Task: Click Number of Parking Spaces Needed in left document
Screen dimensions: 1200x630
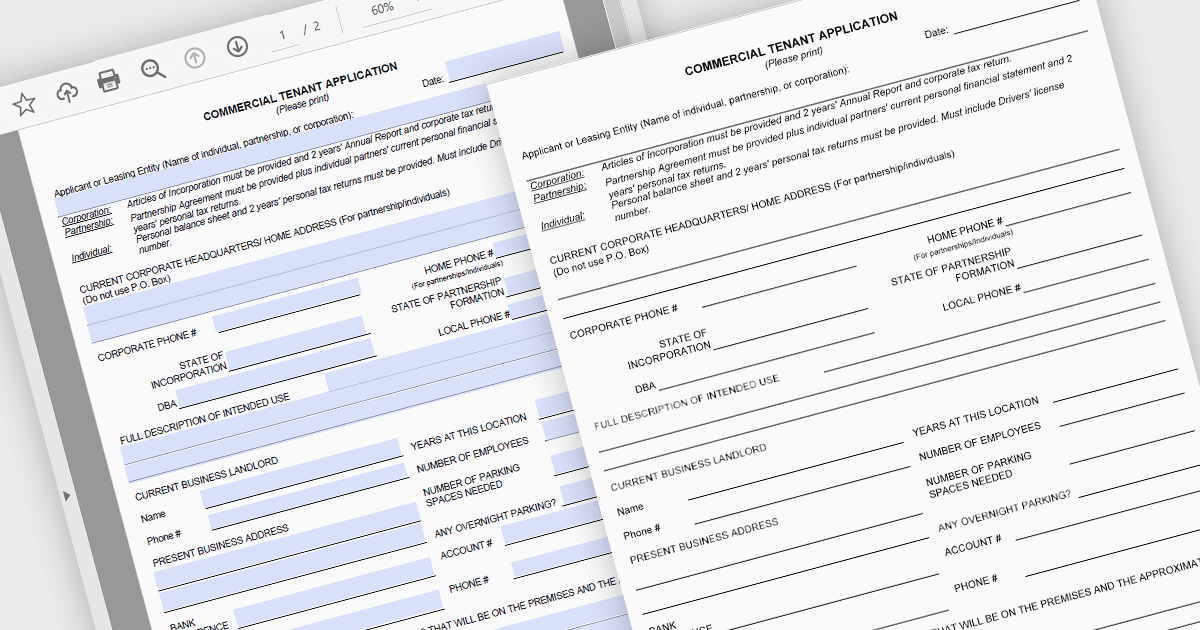Action: [470, 486]
